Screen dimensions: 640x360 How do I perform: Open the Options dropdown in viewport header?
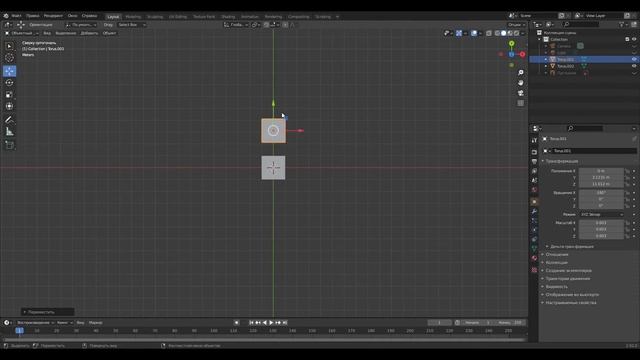pos(516,25)
